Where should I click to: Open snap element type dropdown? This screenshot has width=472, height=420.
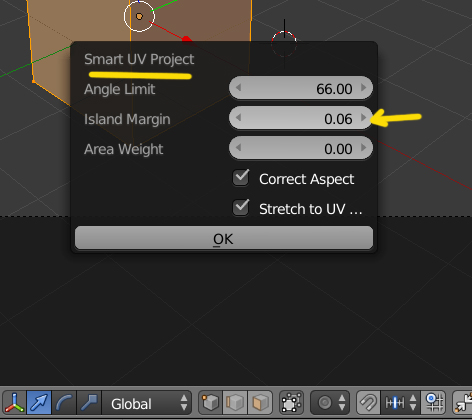click(x=400, y=403)
